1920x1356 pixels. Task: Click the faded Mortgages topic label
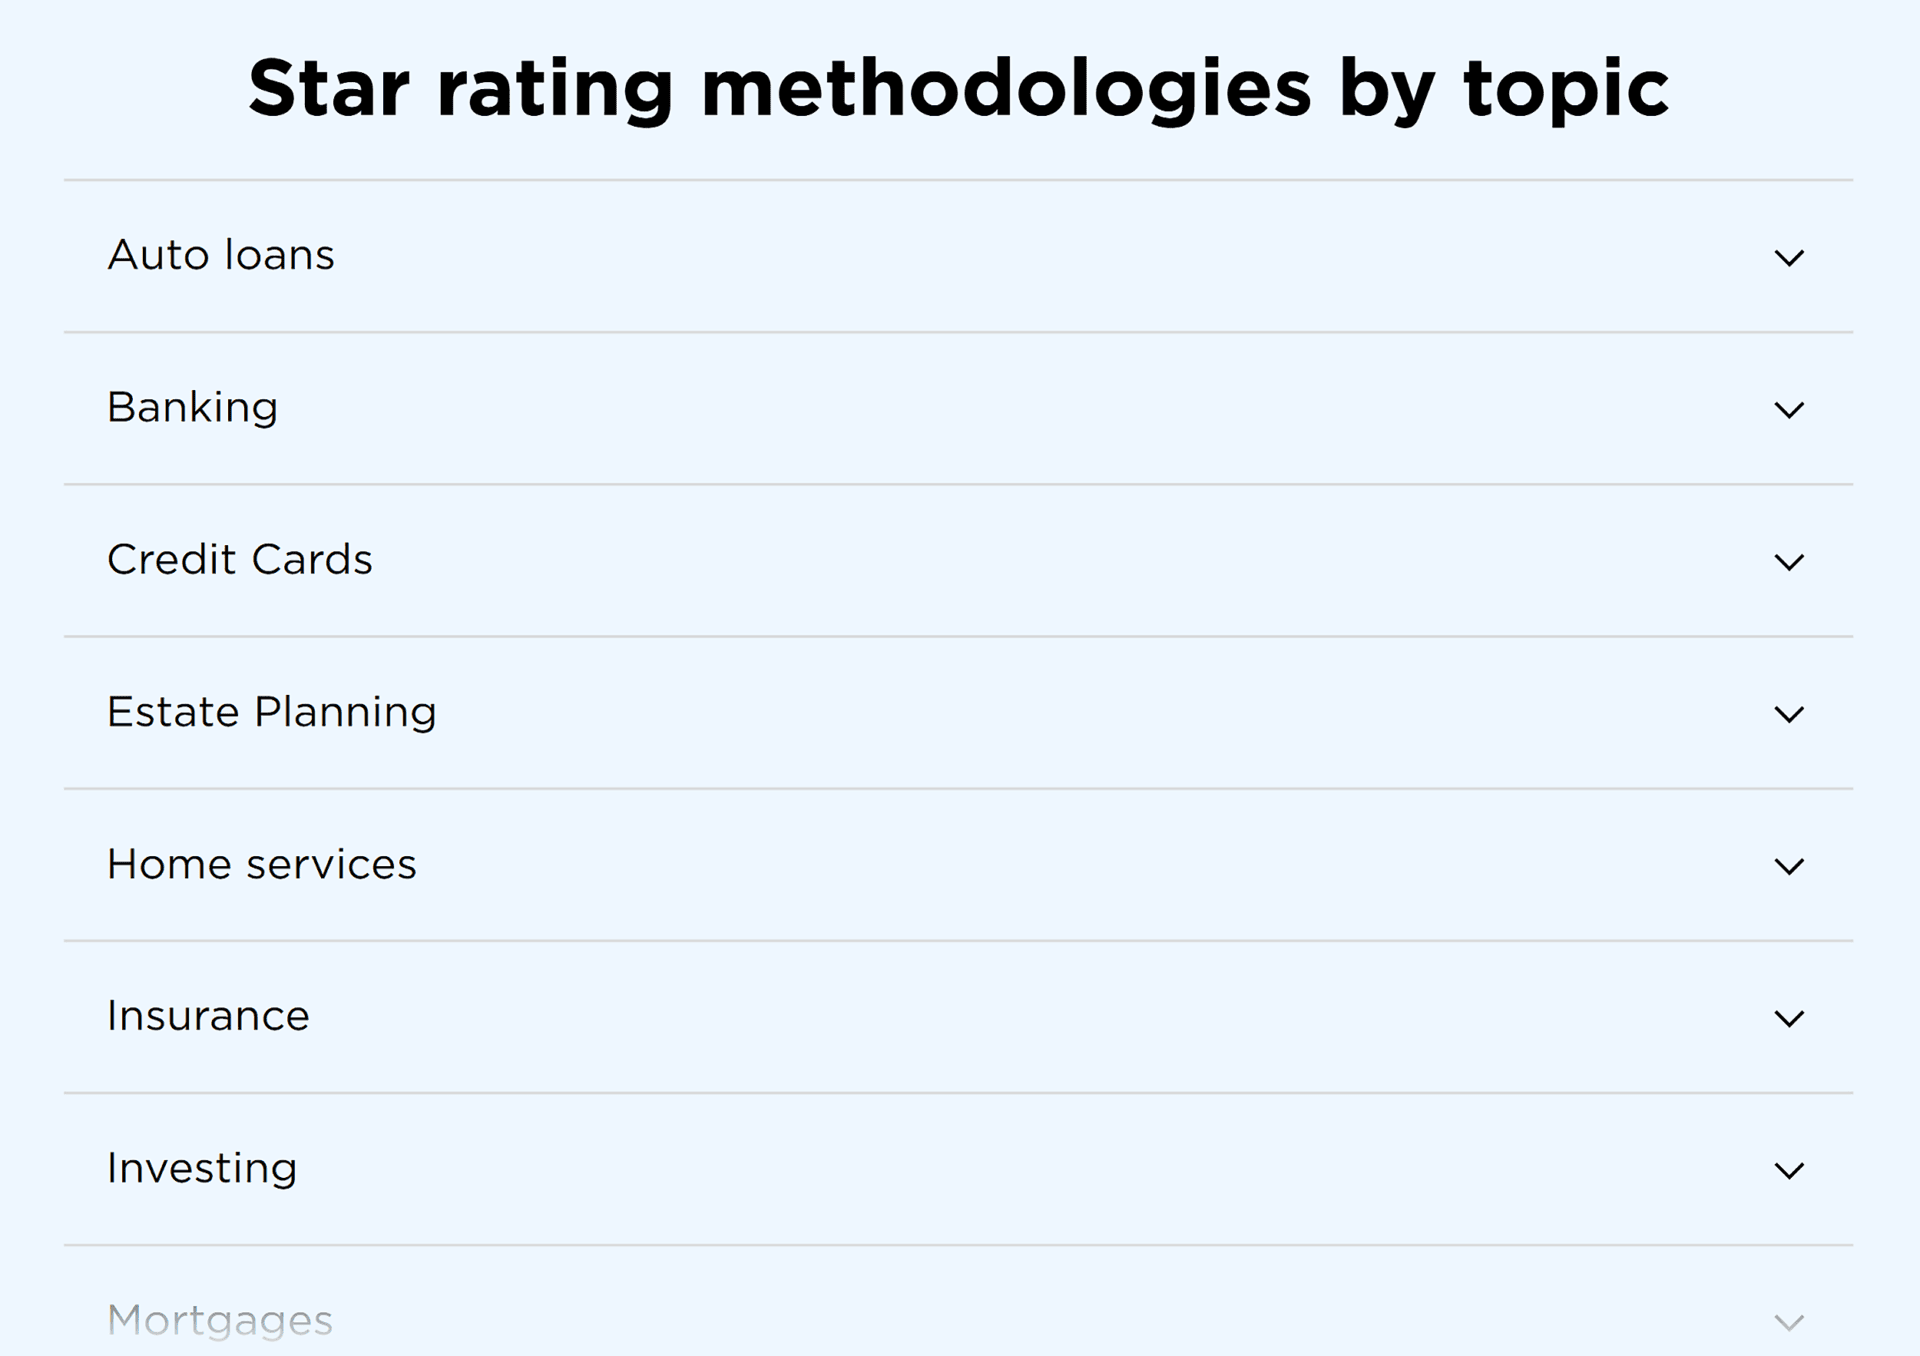click(x=220, y=1320)
